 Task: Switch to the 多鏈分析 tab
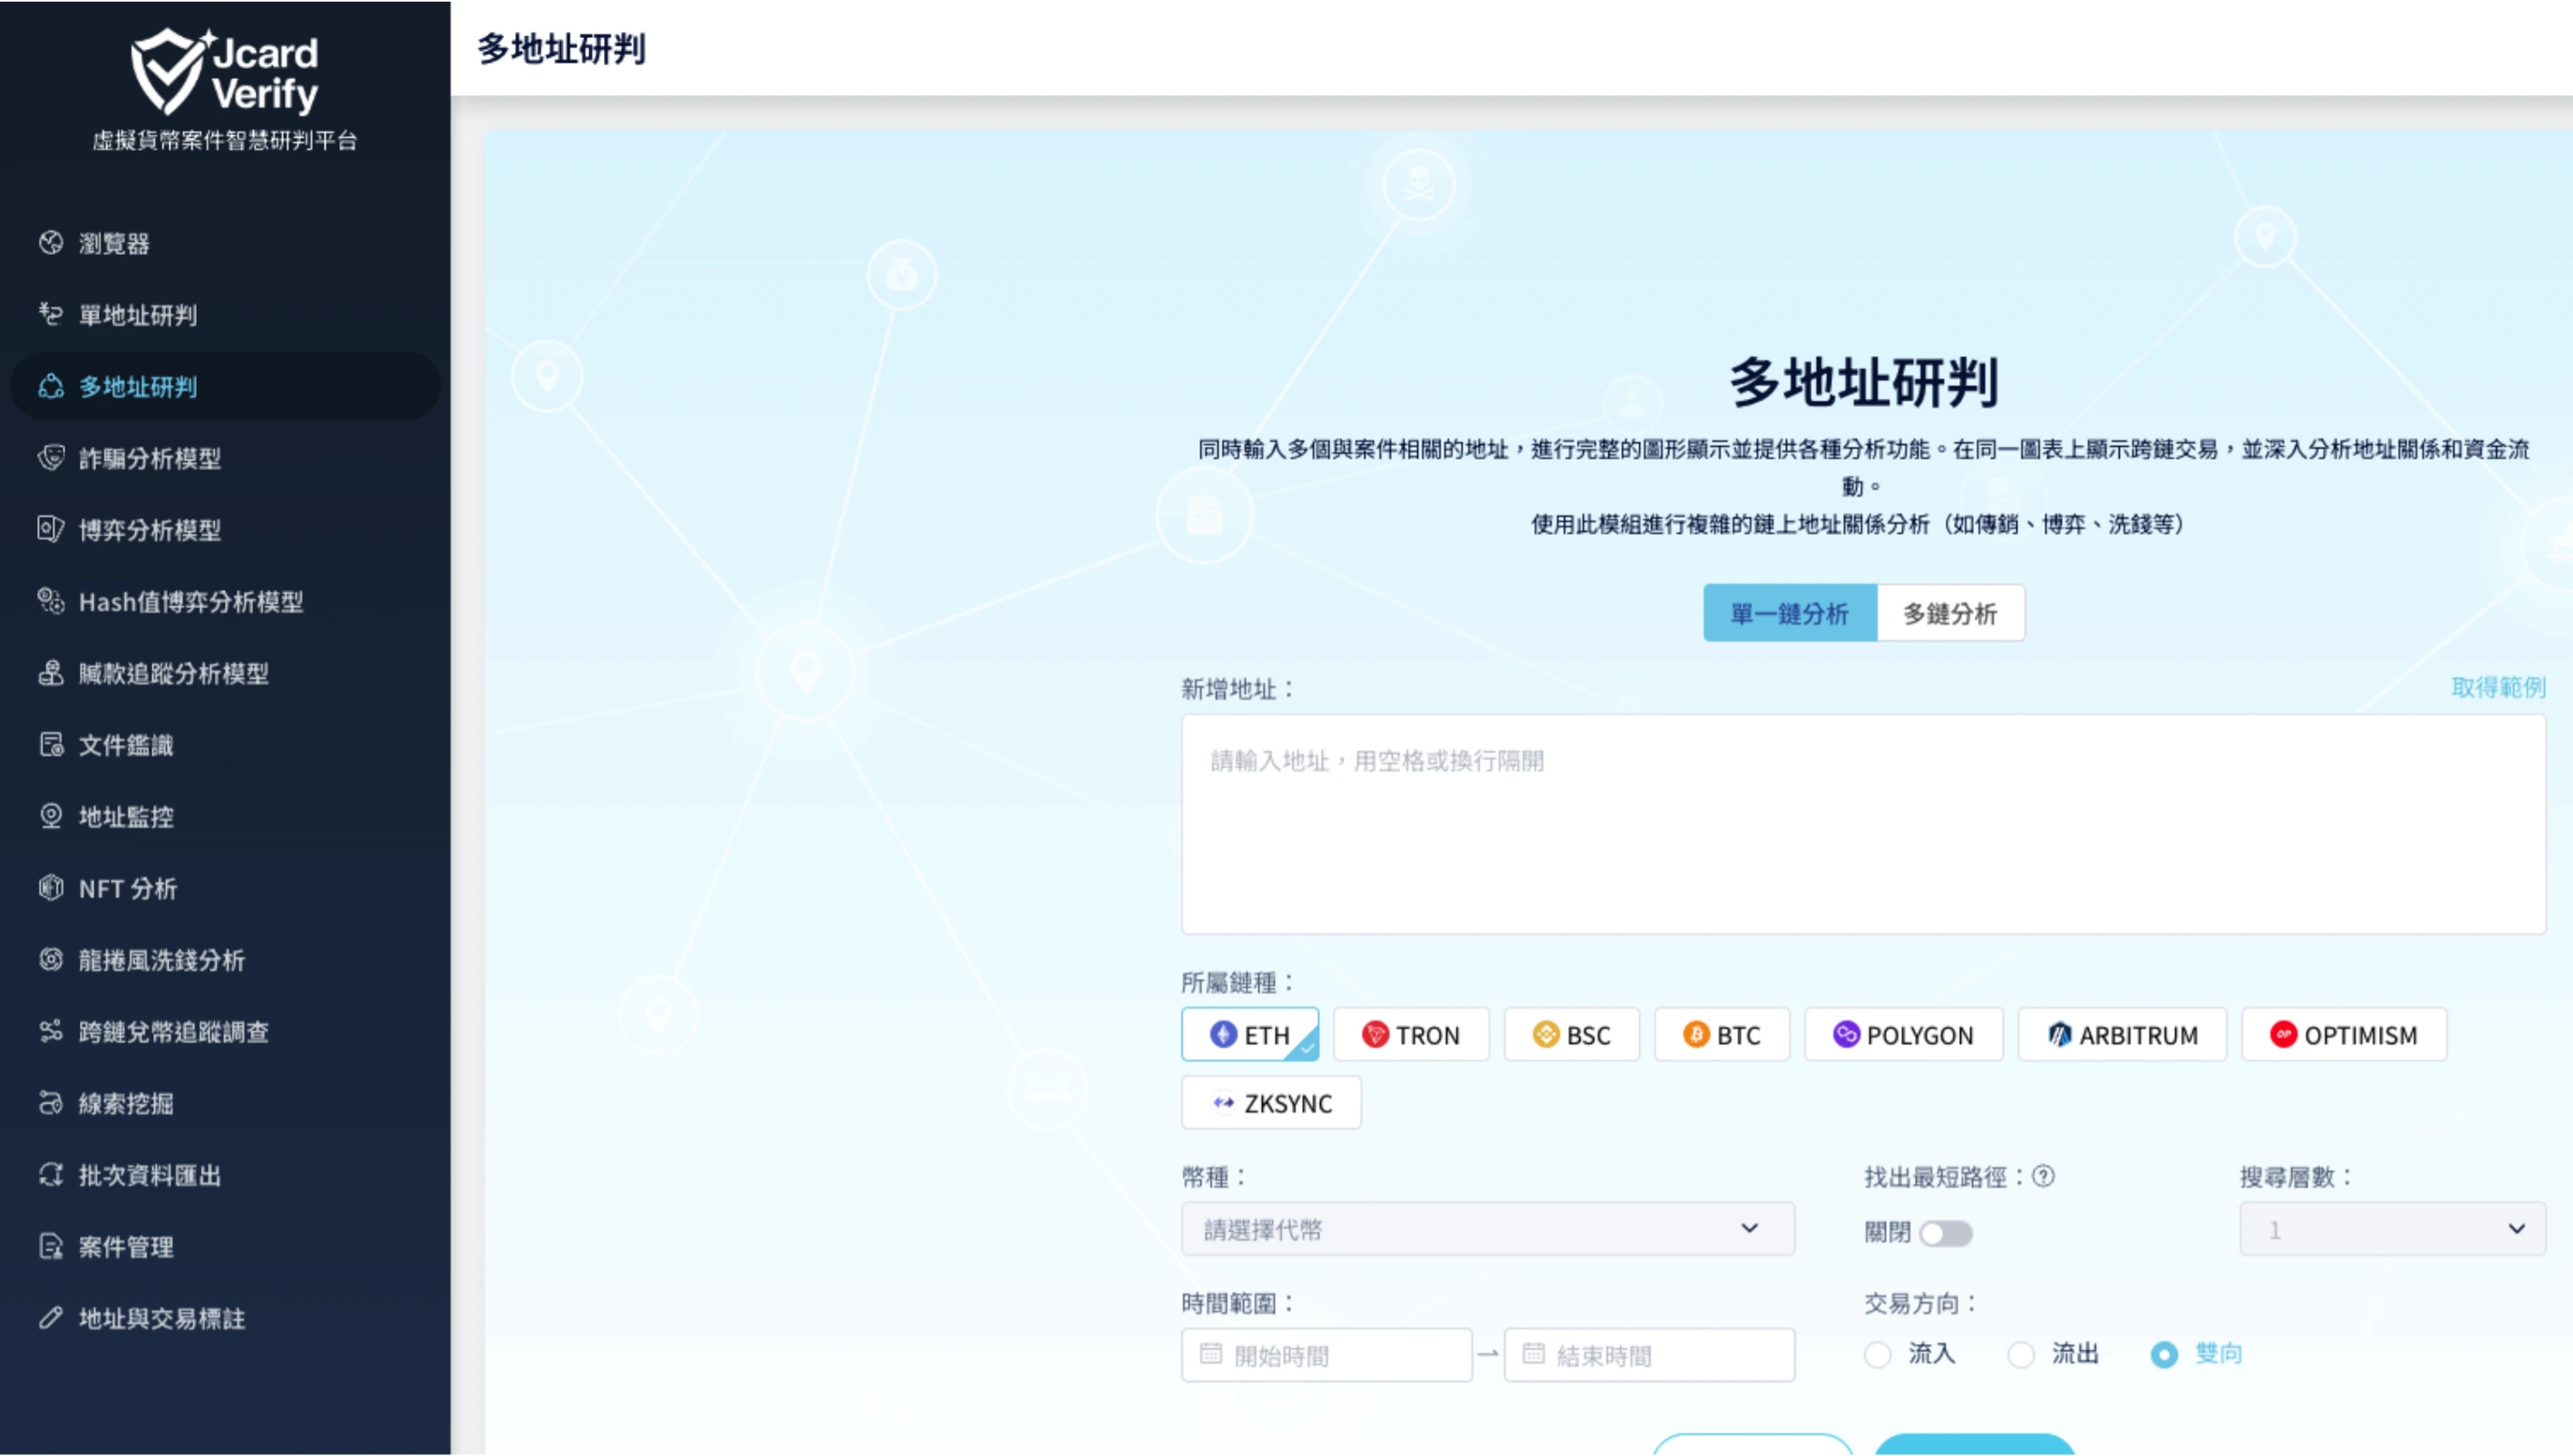[x=1950, y=613]
